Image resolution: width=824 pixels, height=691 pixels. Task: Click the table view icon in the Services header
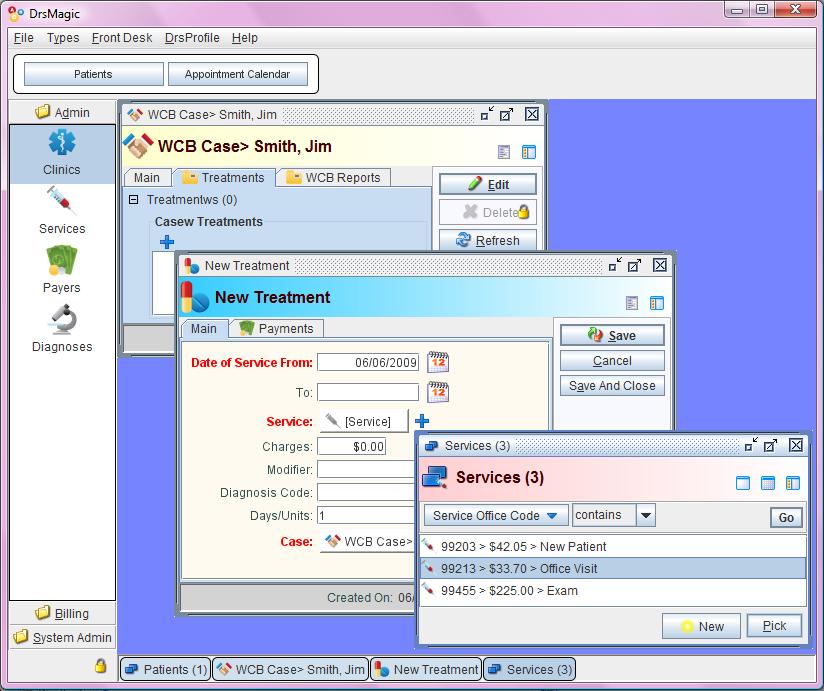point(768,483)
